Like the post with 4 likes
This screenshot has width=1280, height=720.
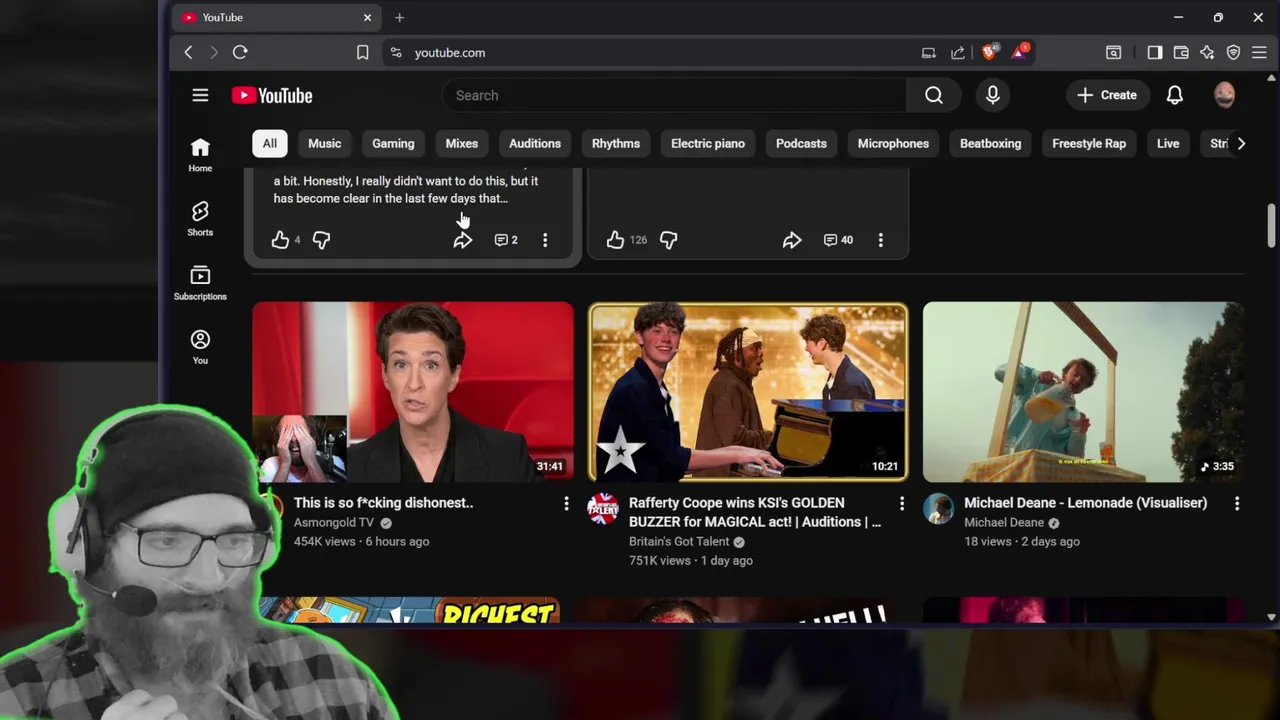(x=280, y=240)
